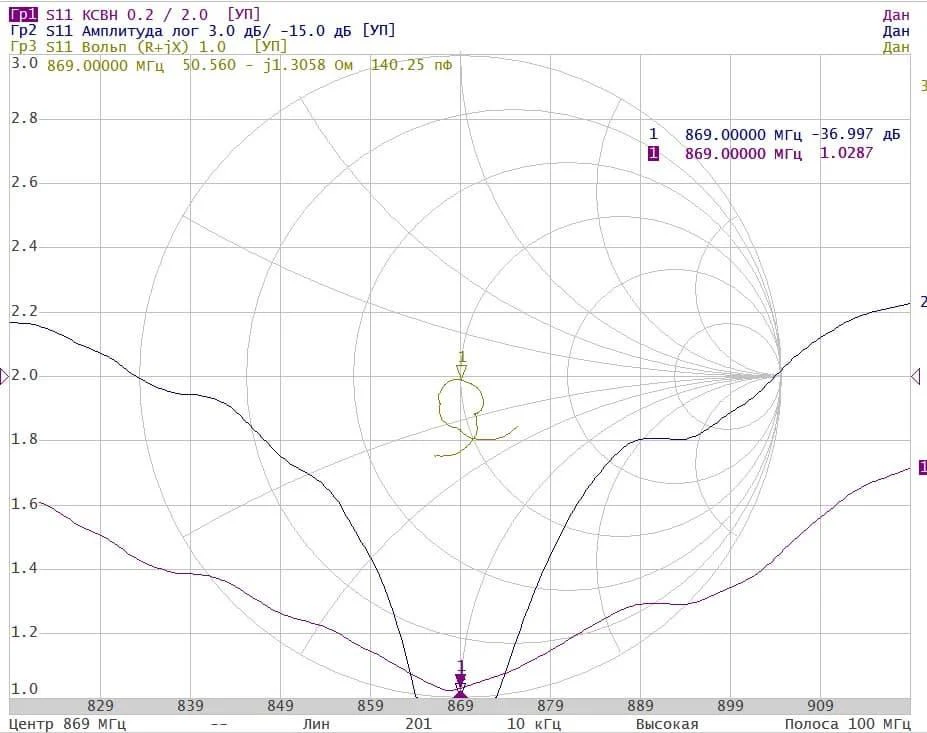Click the 201 points count field

coord(418,724)
